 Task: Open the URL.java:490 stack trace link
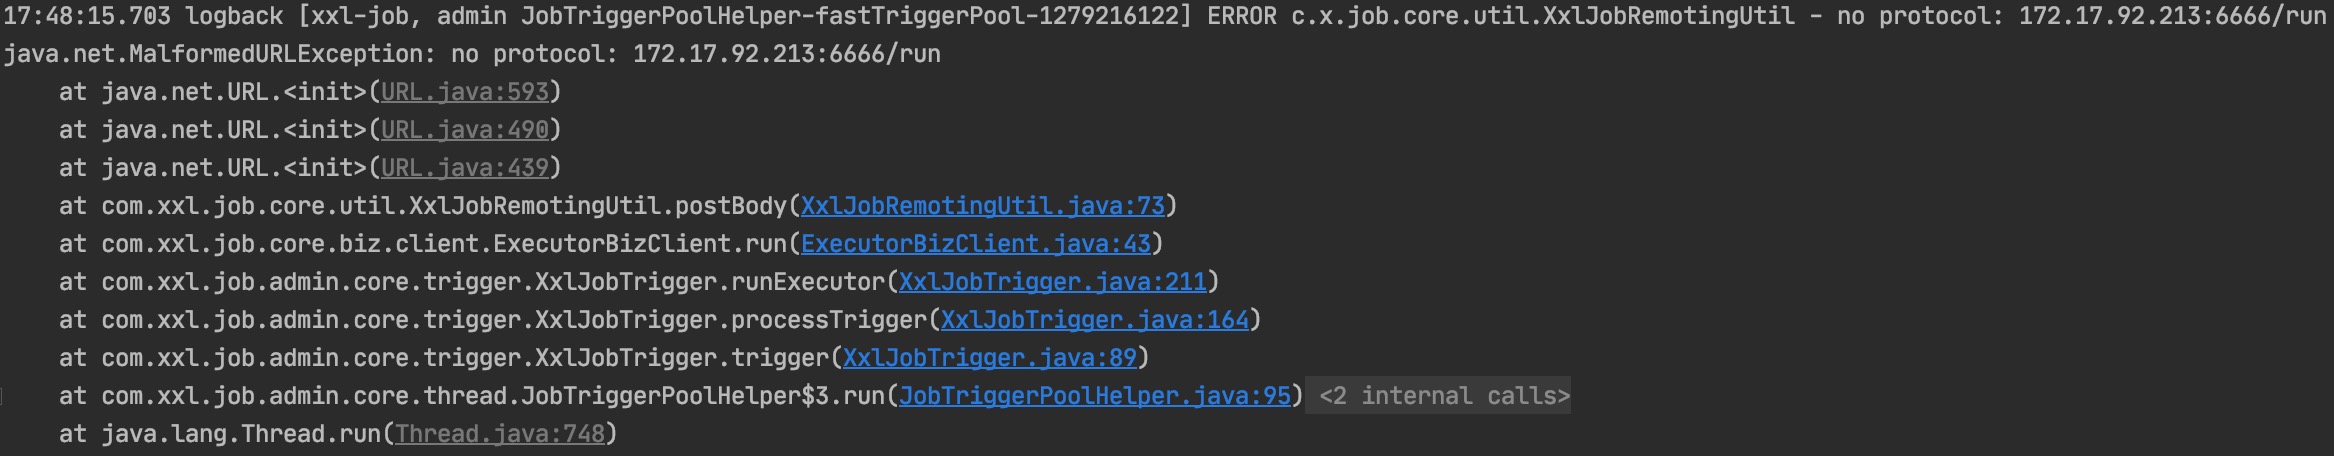coord(465,130)
